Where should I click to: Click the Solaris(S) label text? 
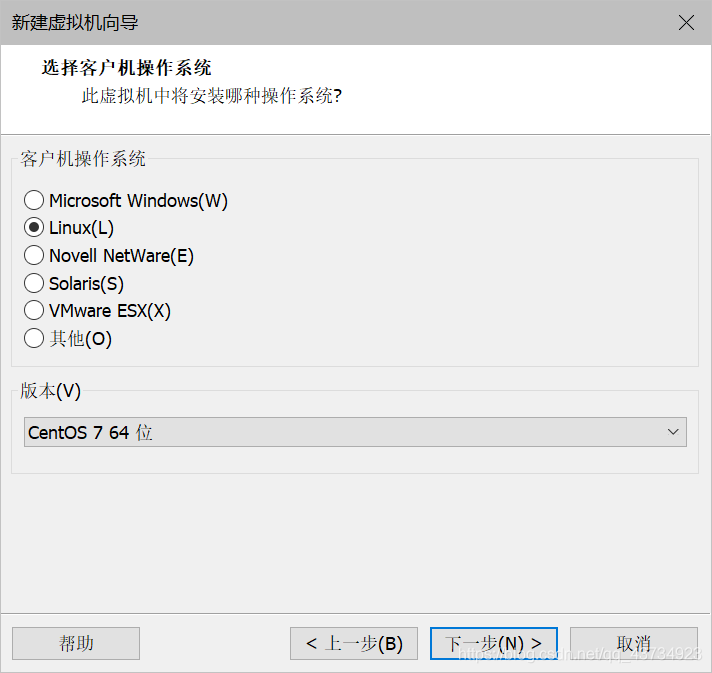86,283
